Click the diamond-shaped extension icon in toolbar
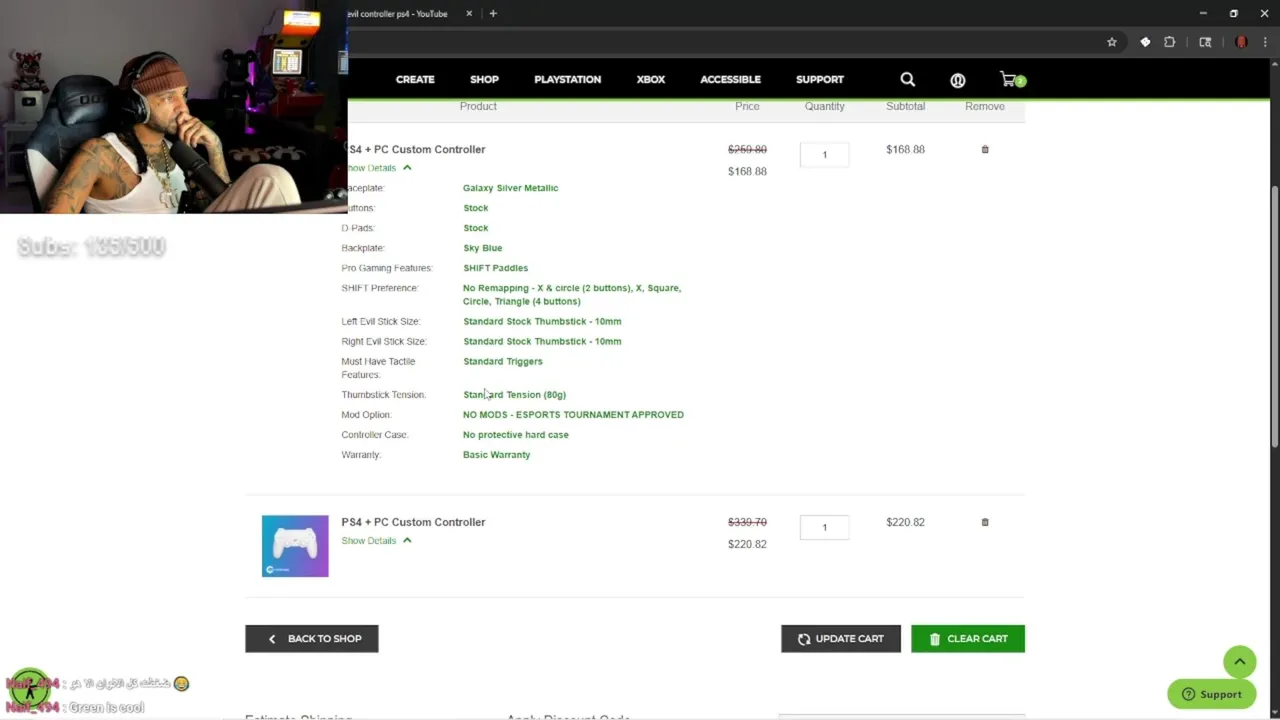The height and width of the screenshot is (720, 1280). click(1145, 42)
